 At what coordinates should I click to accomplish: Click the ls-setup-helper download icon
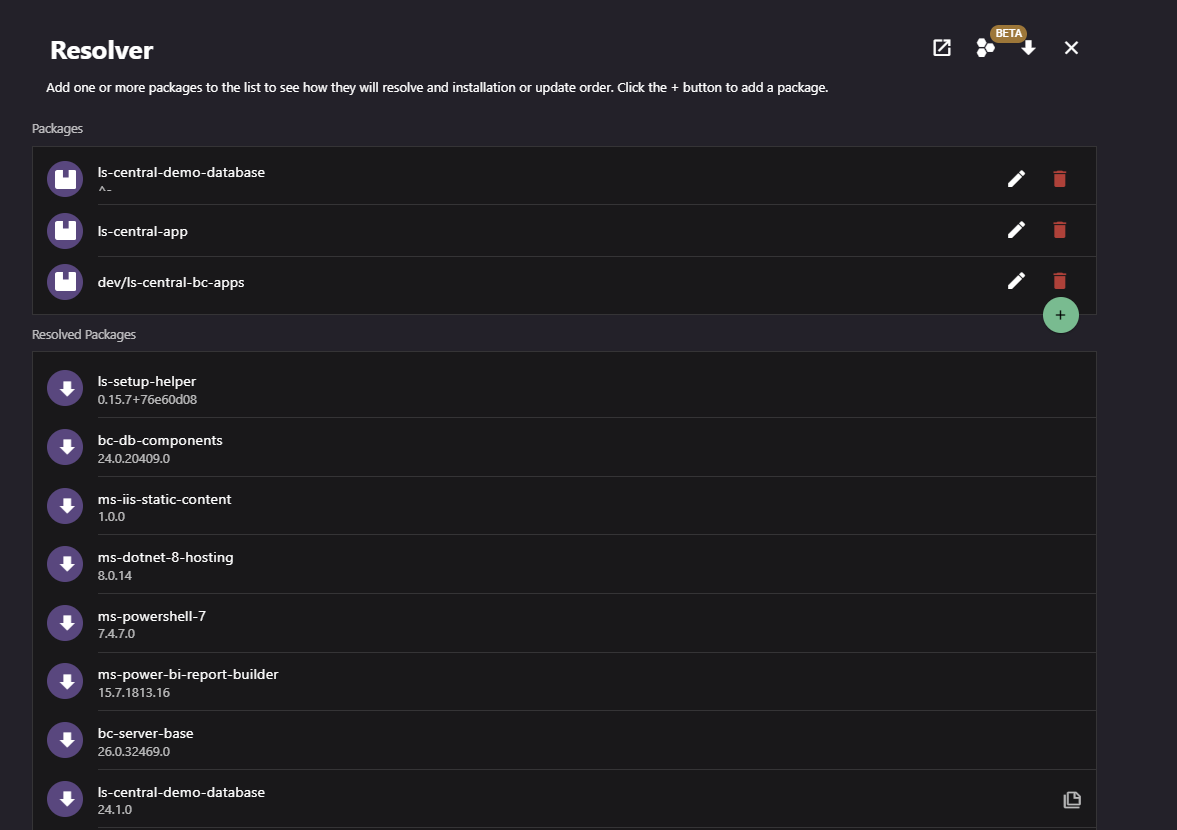tap(65, 388)
